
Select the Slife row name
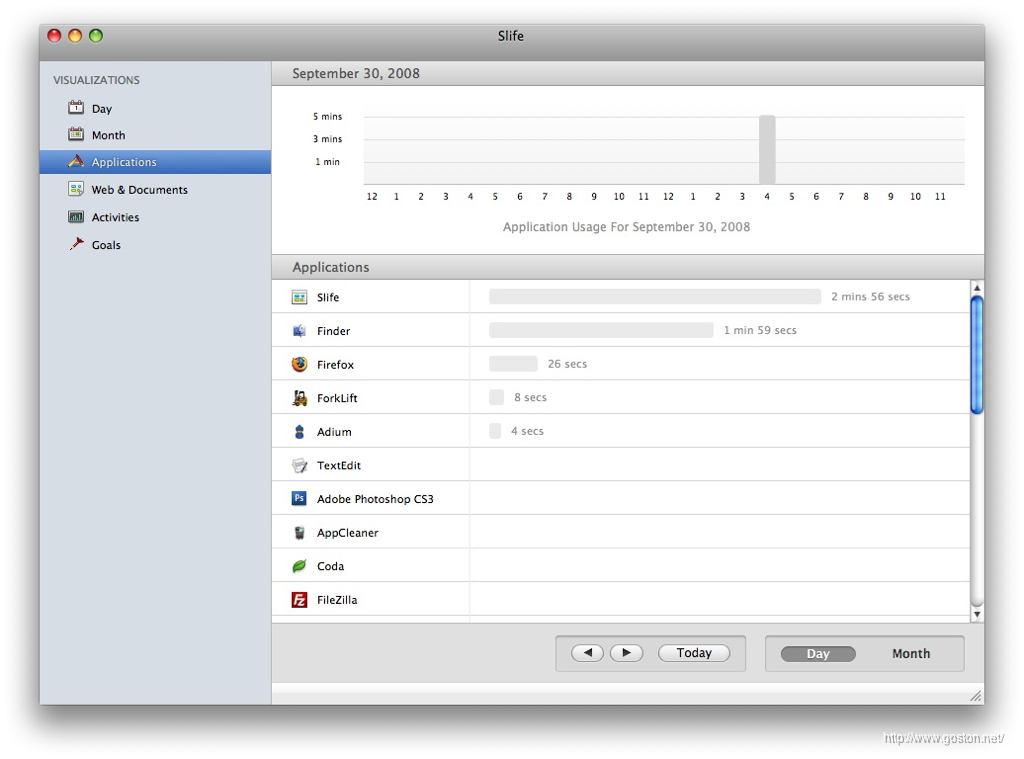[x=328, y=297]
